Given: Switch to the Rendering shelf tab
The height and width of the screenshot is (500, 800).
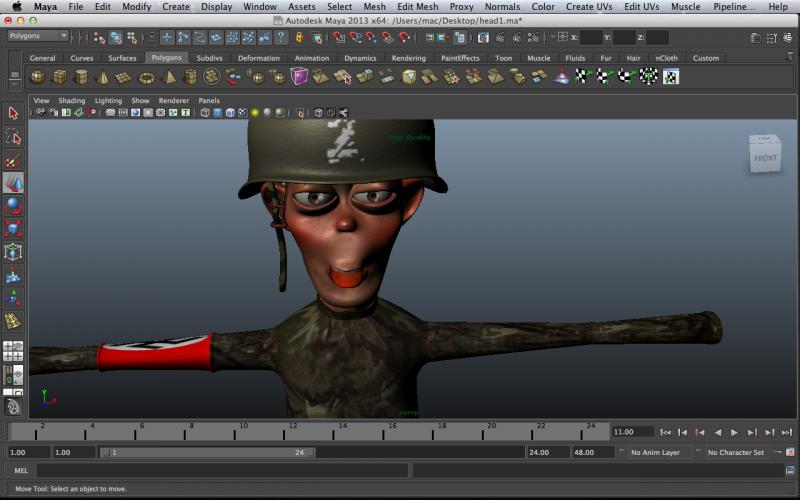Looking at the screenshot, I should pos(408,58).
